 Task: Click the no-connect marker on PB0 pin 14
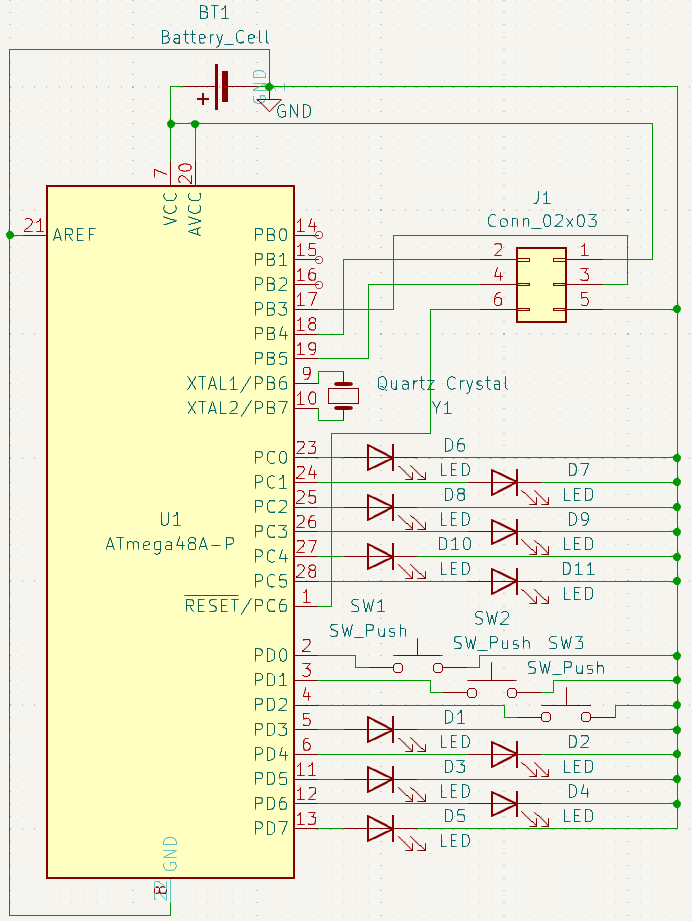(319, 235)
